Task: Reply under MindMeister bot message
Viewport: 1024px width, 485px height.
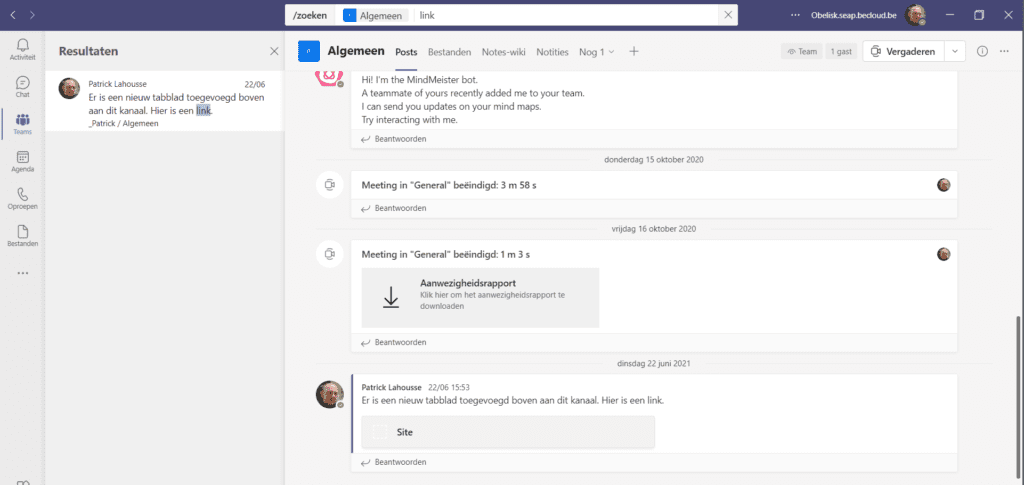Action: click(x=394, y=139)
